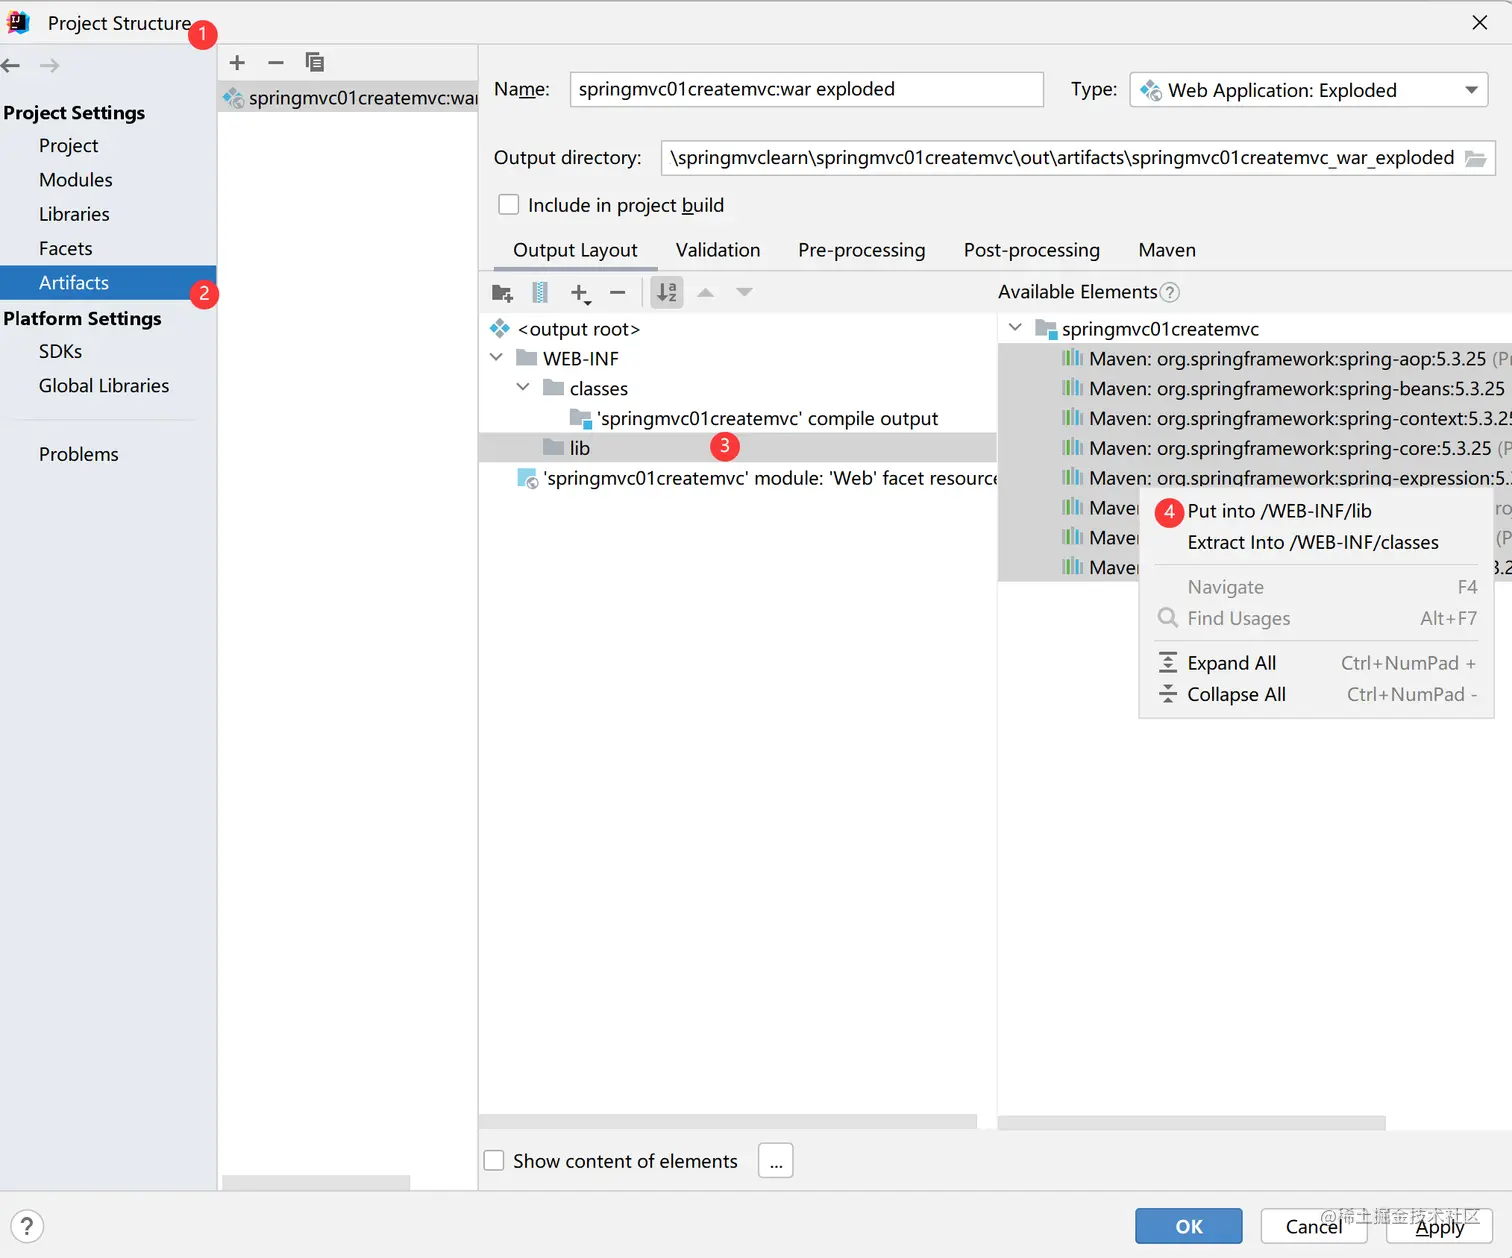Click Expand All icon in context menu
Screen dimensions: 1512x1258
(x=1168, y=663)
